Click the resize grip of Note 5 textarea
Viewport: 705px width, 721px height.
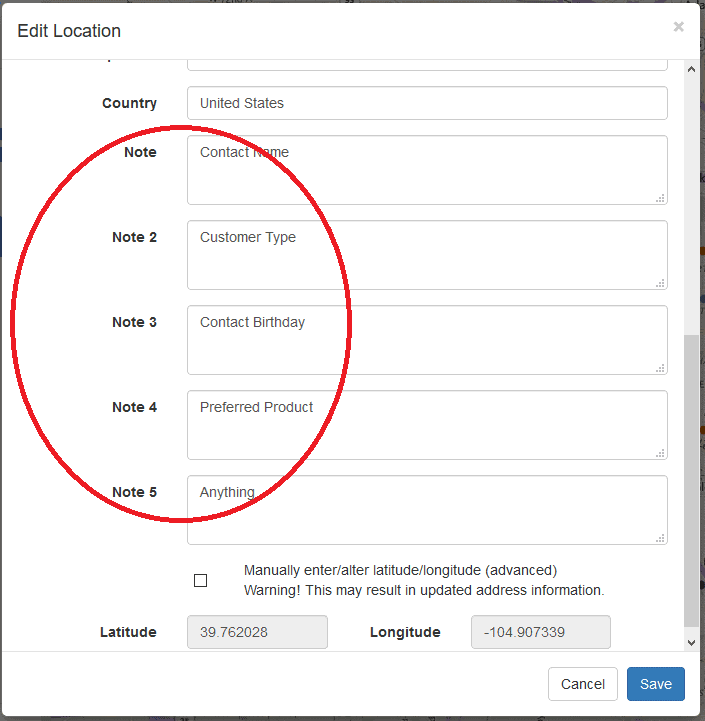[x=660, y=538]
